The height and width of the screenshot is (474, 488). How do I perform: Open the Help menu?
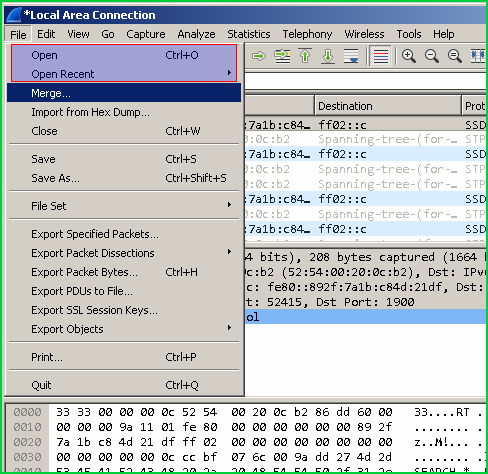[444, 34]
